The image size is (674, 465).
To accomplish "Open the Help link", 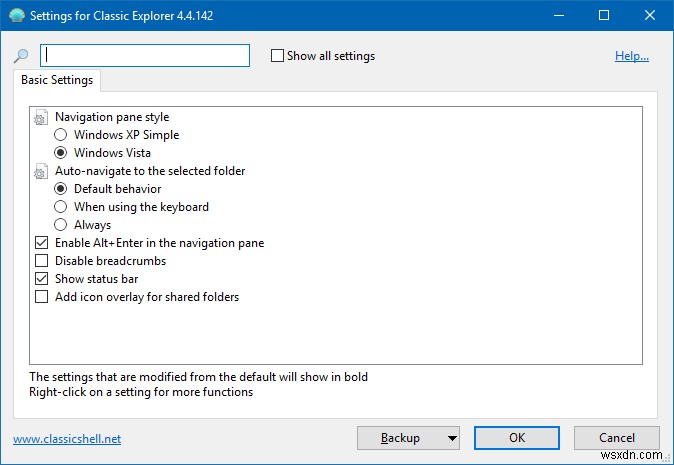I will coord(632,56).
